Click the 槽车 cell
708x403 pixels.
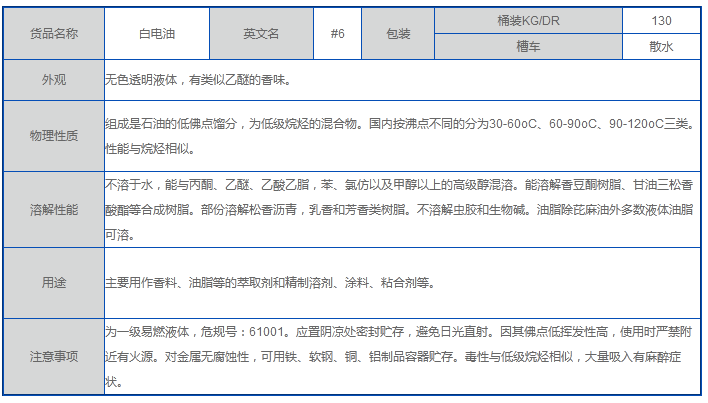pos(528,46)
